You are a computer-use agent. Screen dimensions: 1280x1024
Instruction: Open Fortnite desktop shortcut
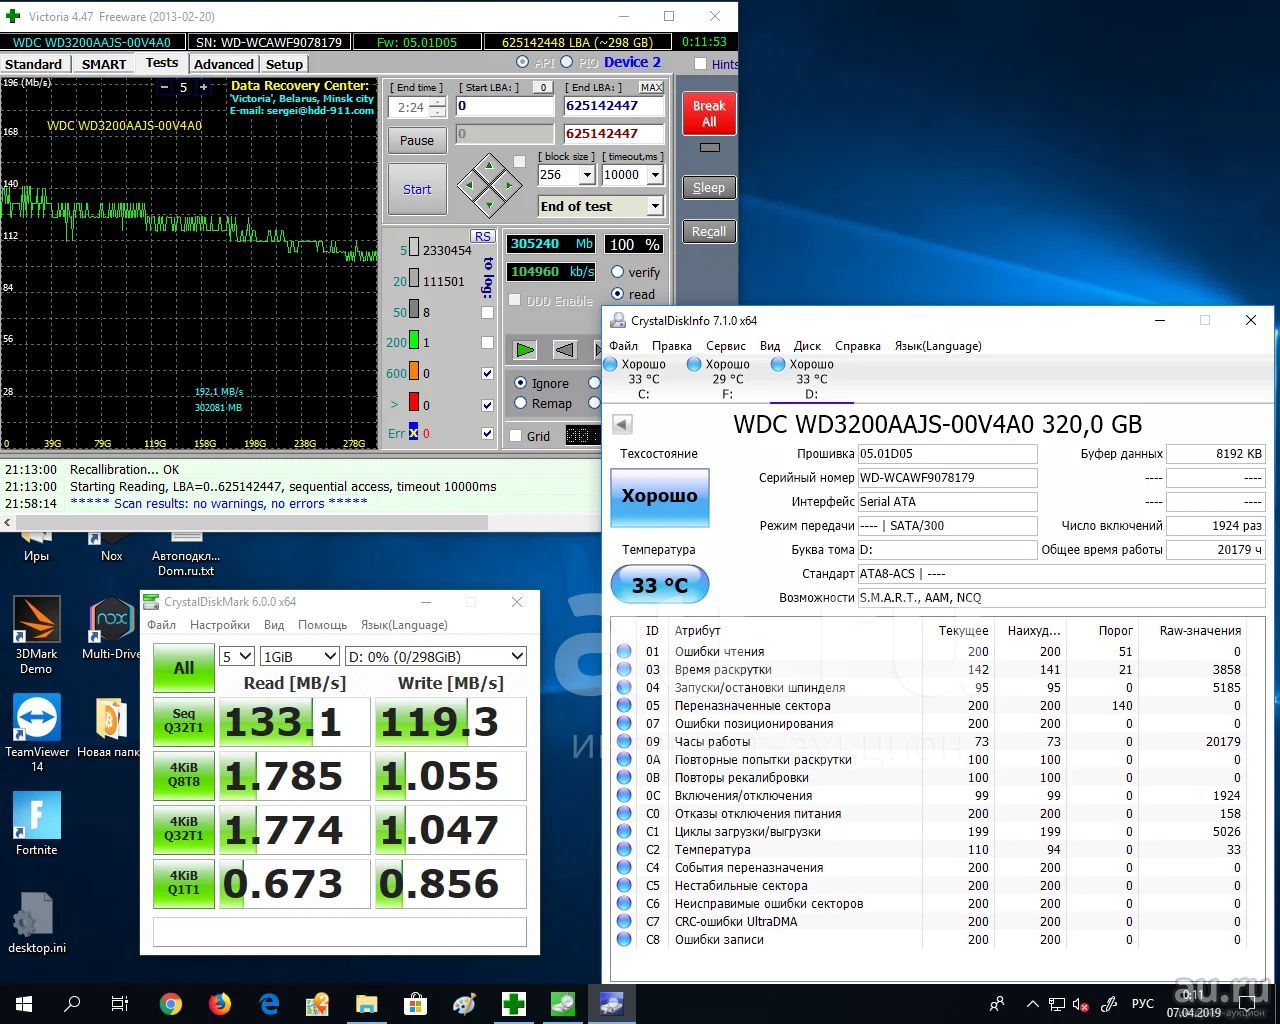(x=37, y=824)
